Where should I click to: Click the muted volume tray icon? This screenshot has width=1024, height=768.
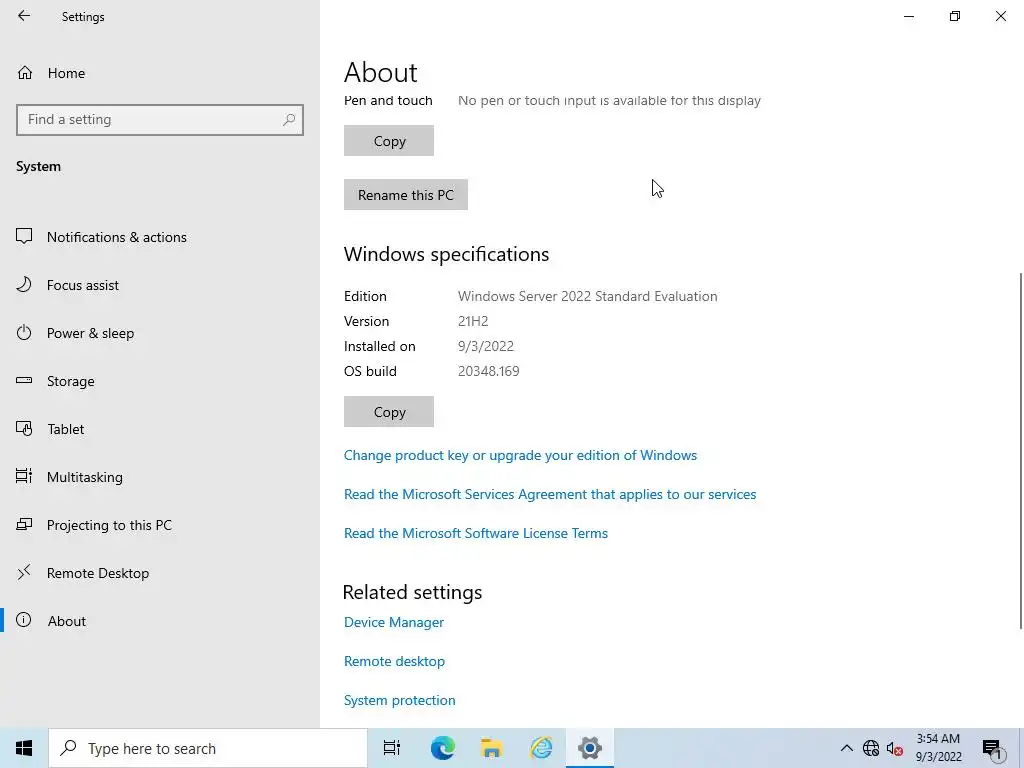pos(895,748)
